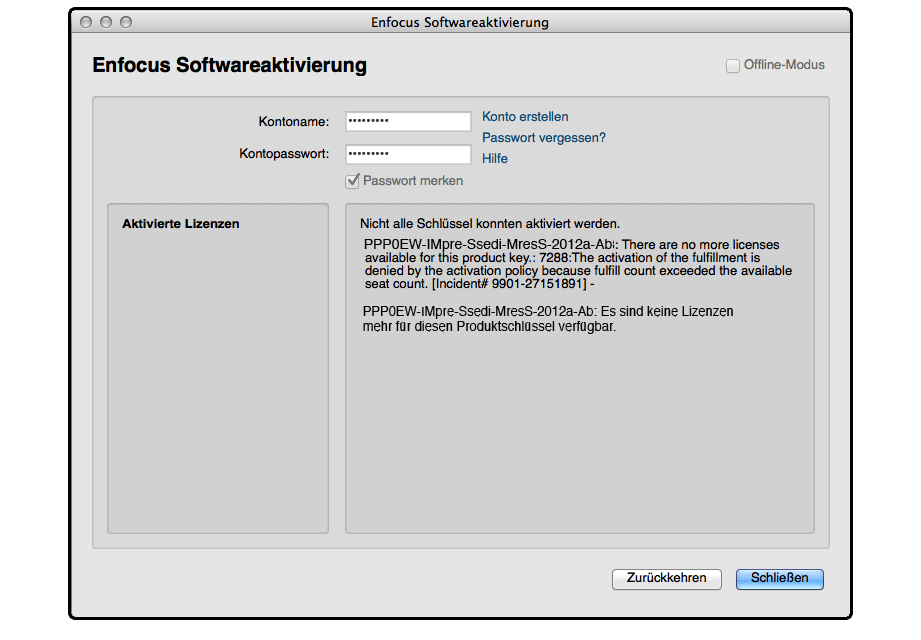The image size is (921, 640).
Task: Click into the Kontoname input field
Action: coord(408,121)
